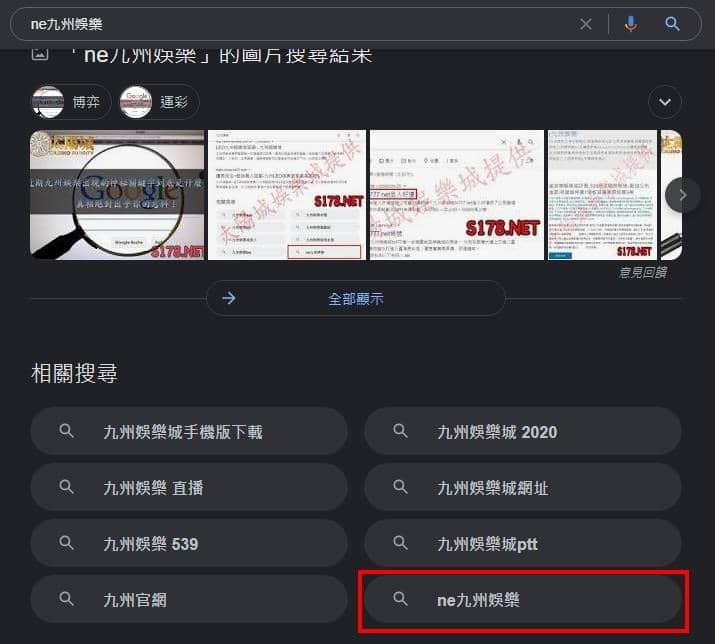
Task: Search related term 九州娛樂城 2020
Action: pos(523,431)
